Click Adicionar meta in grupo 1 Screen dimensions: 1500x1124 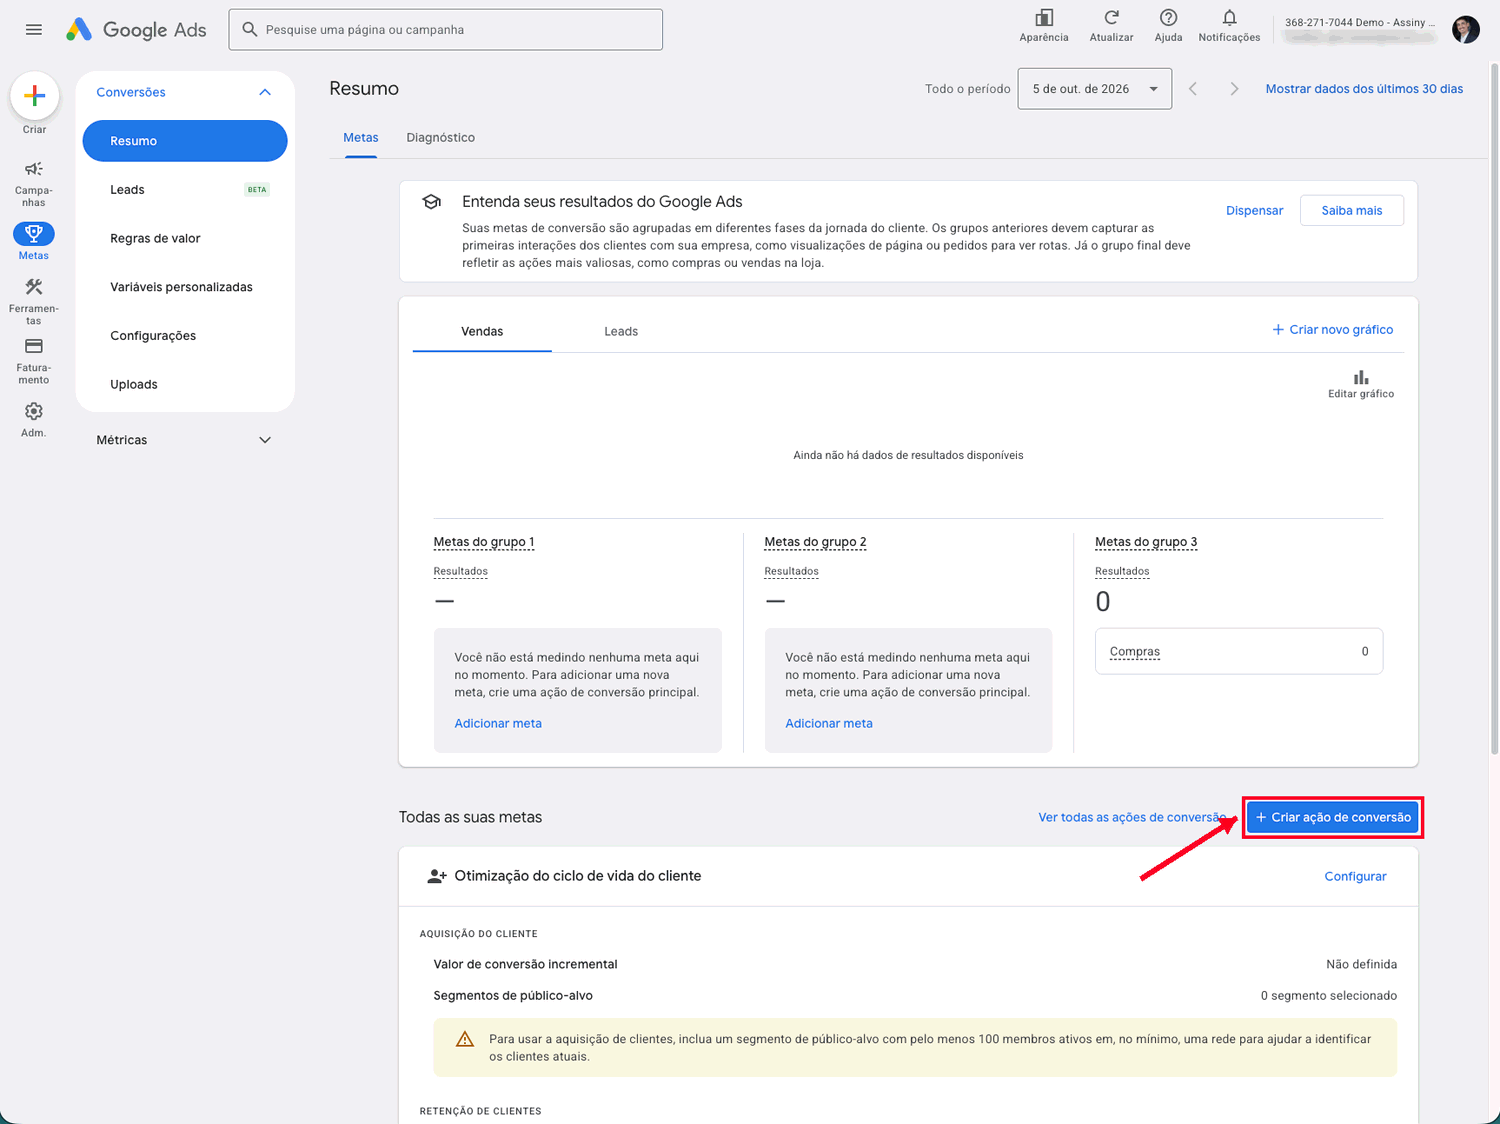click(498, 723)
